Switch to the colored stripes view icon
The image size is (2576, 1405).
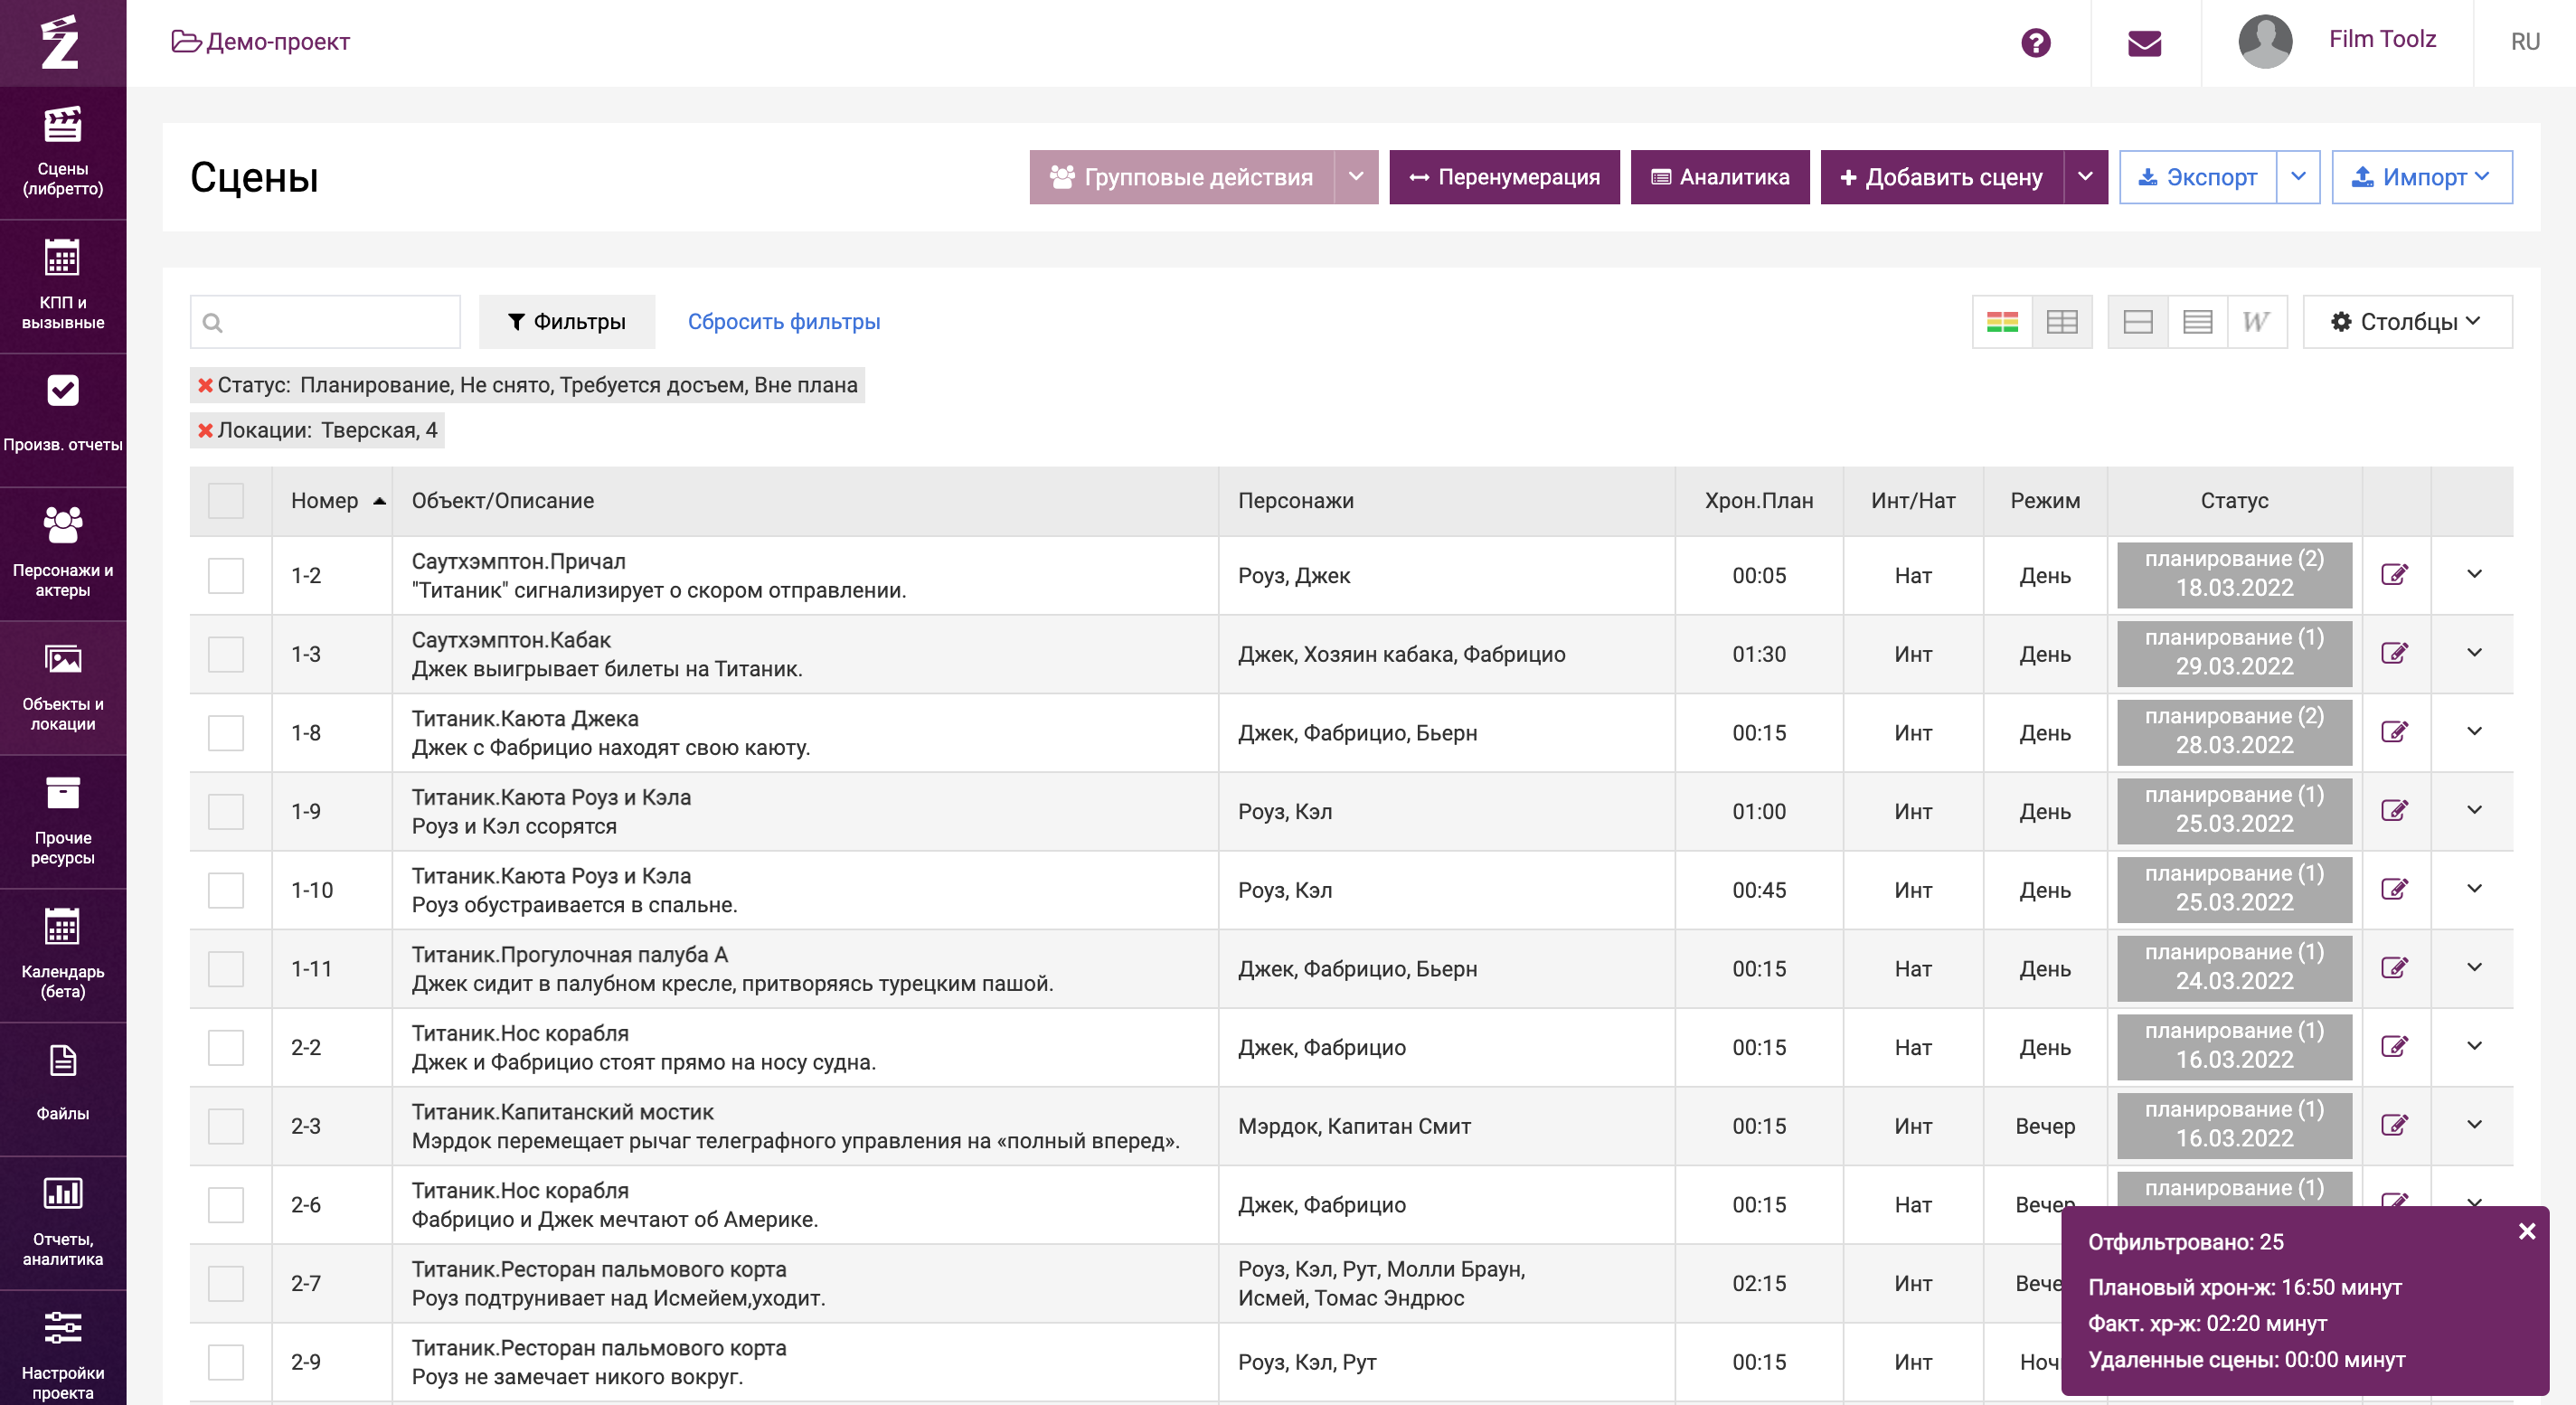click(x=2002, y=322)
